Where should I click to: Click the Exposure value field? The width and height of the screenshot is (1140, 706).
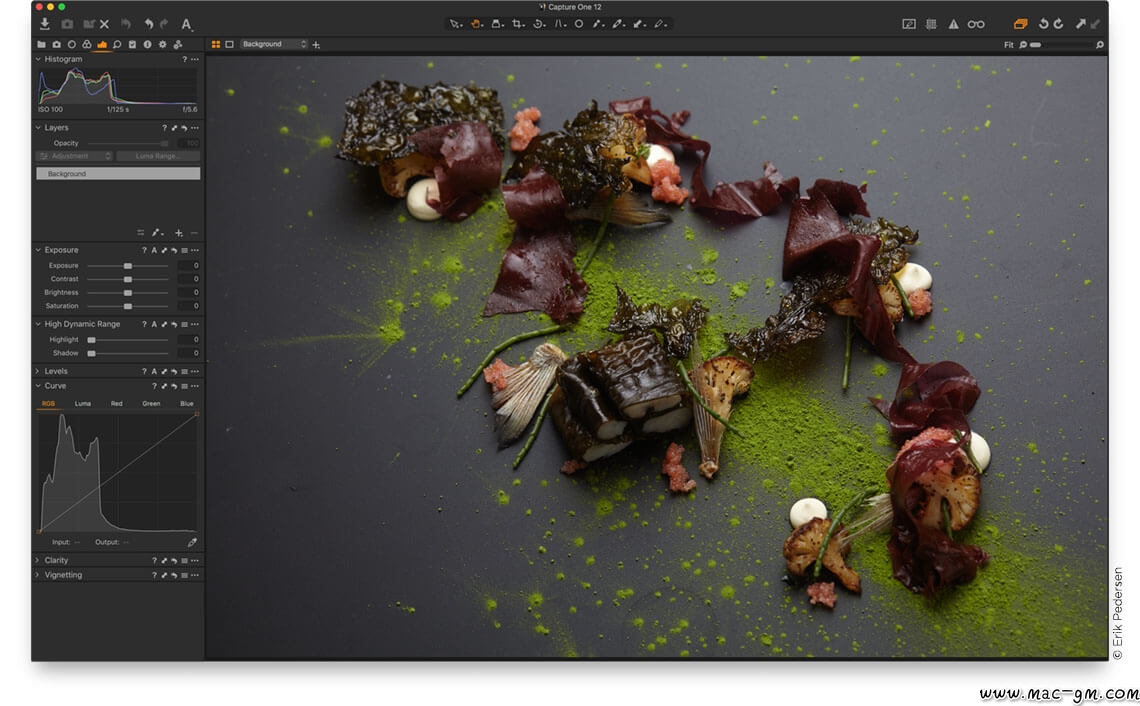tap(189, 266)
